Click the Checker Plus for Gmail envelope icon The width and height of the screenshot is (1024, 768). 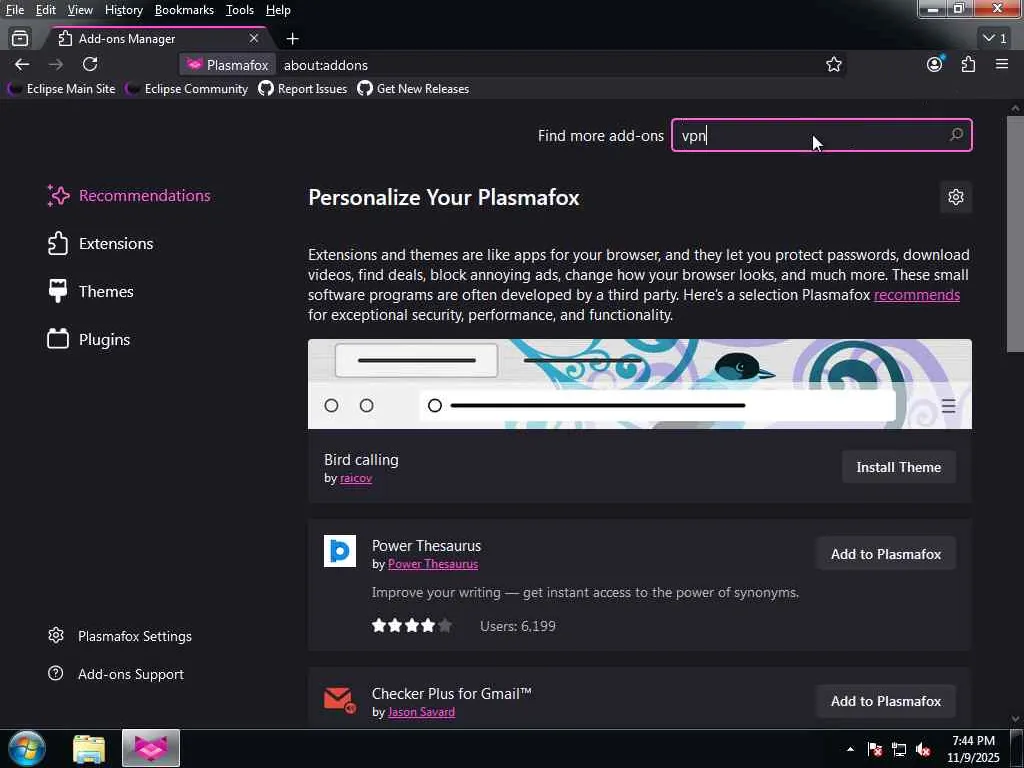[340, 699]
